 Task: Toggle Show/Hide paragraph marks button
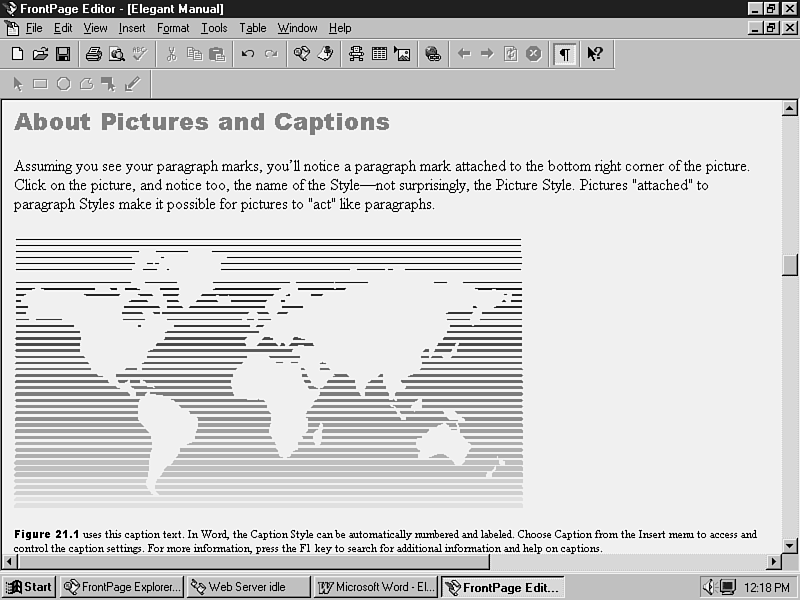click(565, 54)
